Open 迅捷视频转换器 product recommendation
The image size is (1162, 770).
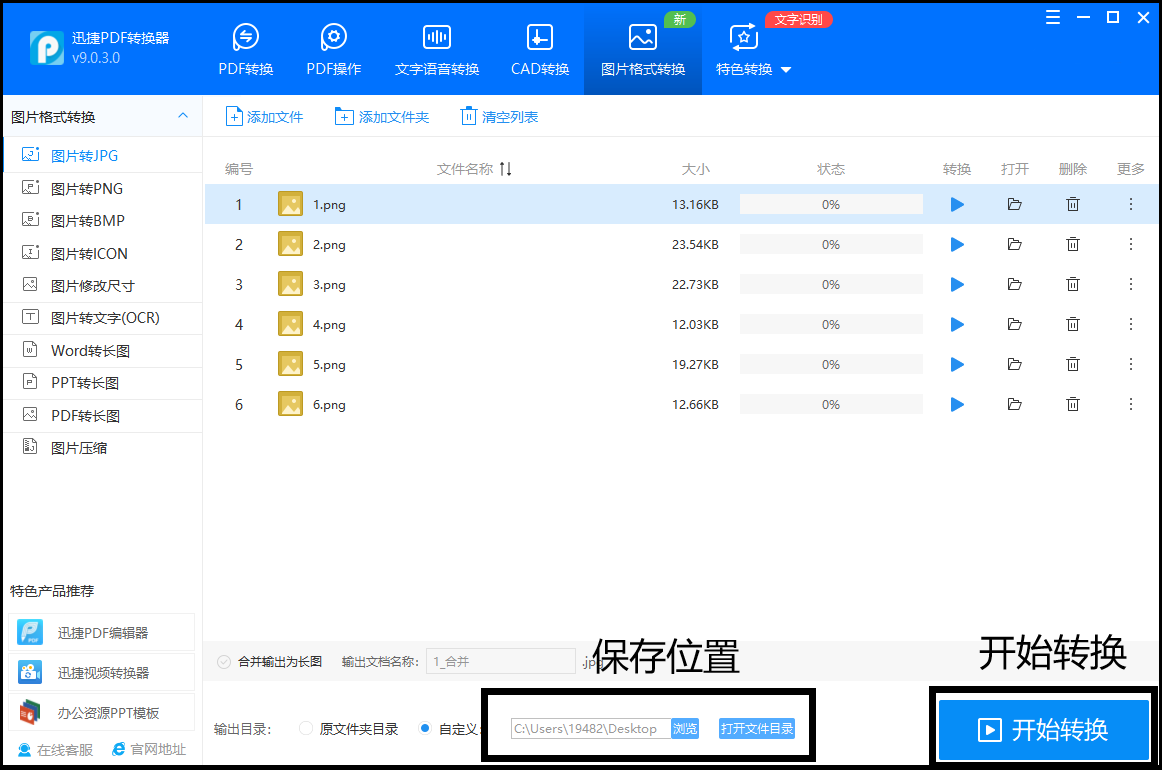pos(102,673)
